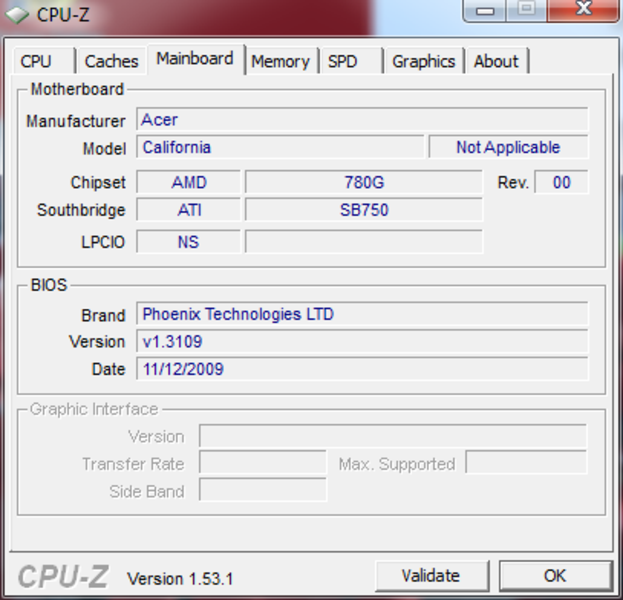Click the CPU-Z title text
Viewport: 623px width, 600px height.
[63, 15]
